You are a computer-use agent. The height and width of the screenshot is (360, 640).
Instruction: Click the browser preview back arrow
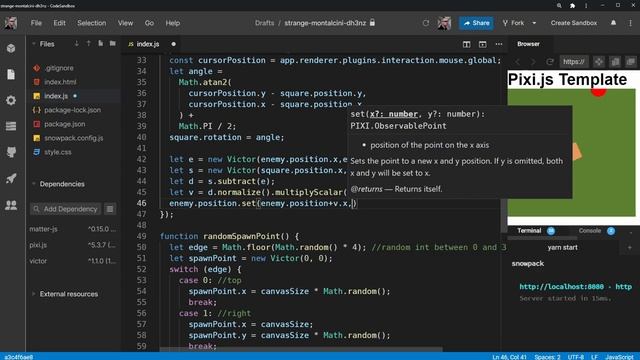point(518,62)
